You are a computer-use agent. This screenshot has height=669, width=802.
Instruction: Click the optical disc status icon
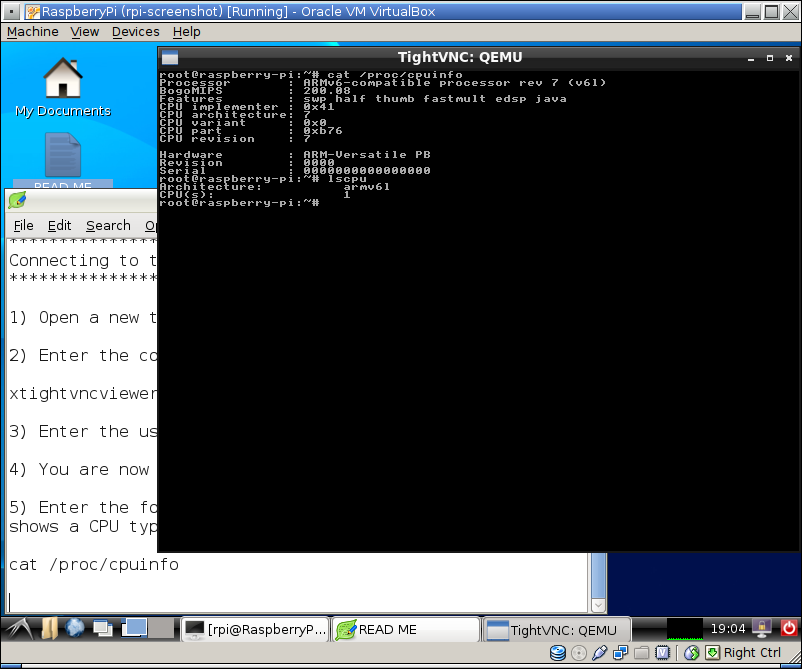578,653
